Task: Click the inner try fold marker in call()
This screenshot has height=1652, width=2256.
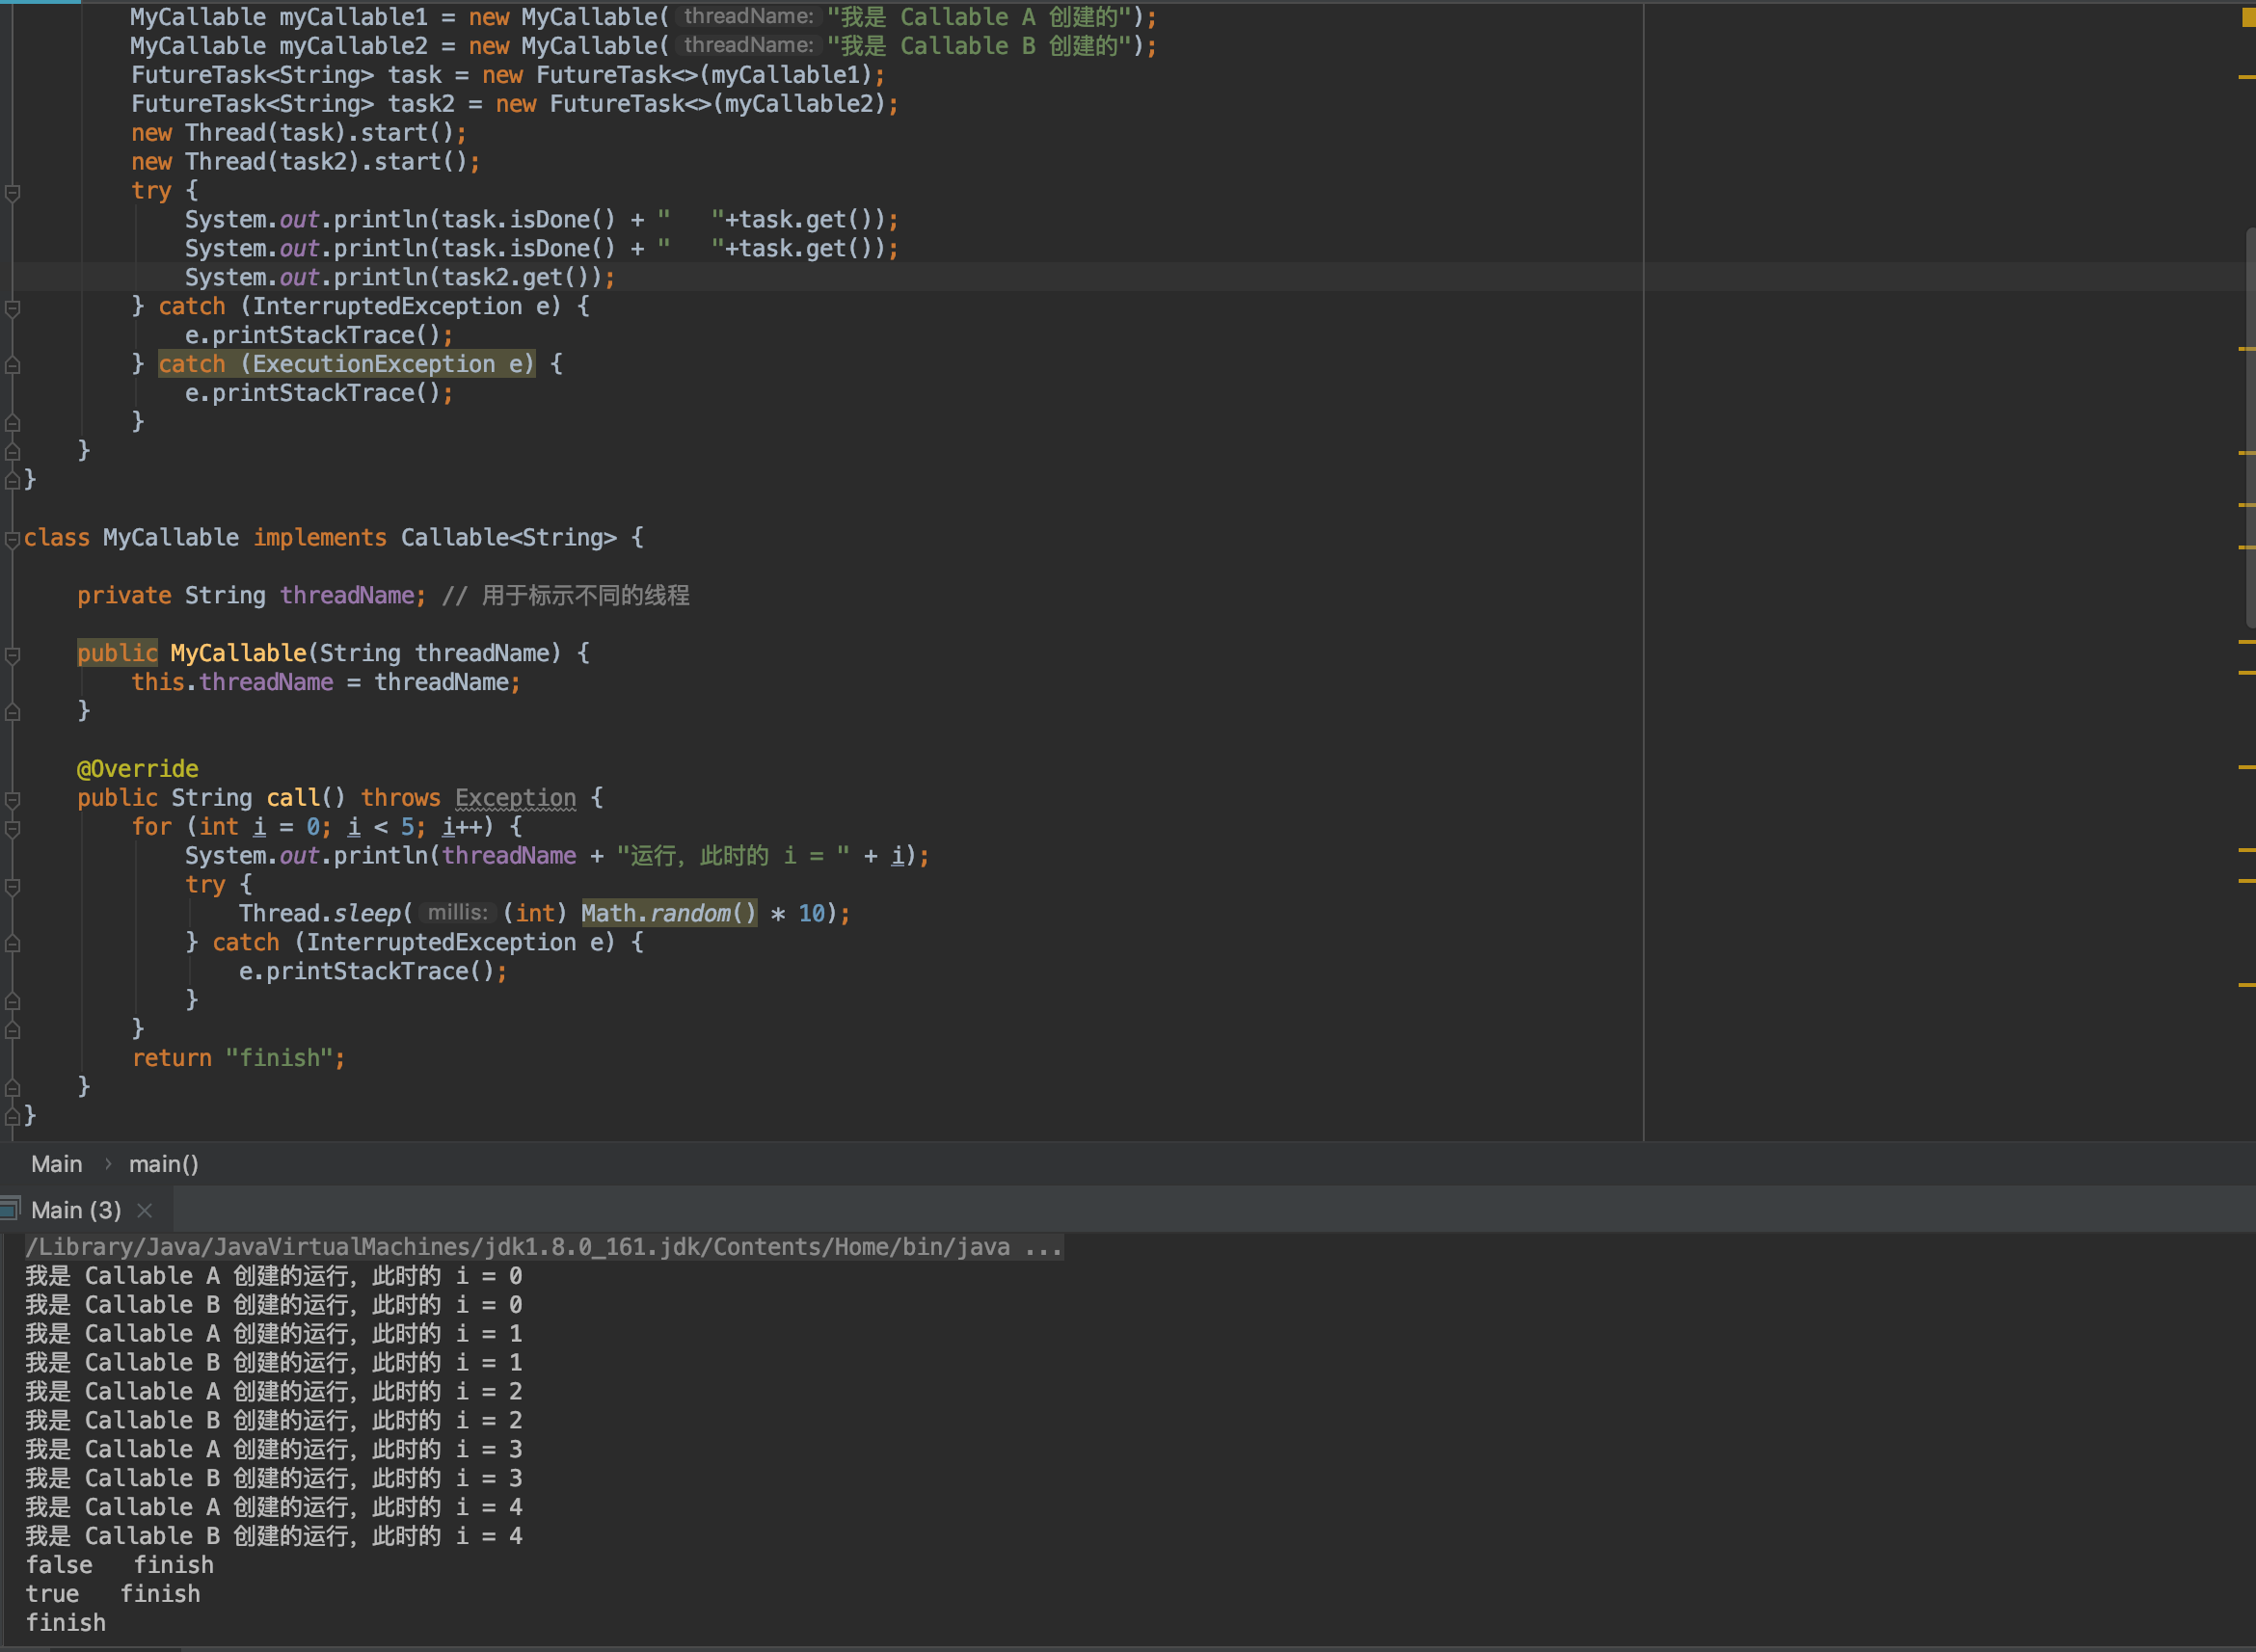Action: pyautogui.click(x=13, y=886)
